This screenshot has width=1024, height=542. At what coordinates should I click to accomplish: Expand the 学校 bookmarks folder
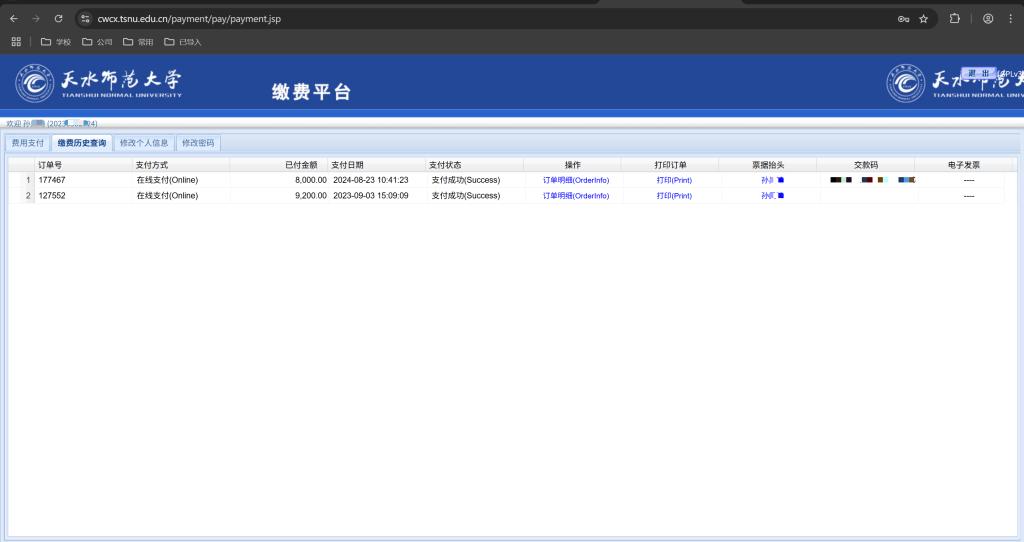56,42
